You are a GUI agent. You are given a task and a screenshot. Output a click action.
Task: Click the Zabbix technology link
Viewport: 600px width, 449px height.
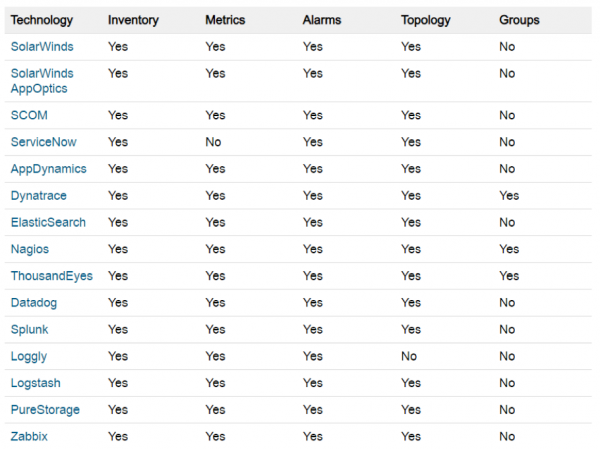pyautogui.click(x=29, y=436)
